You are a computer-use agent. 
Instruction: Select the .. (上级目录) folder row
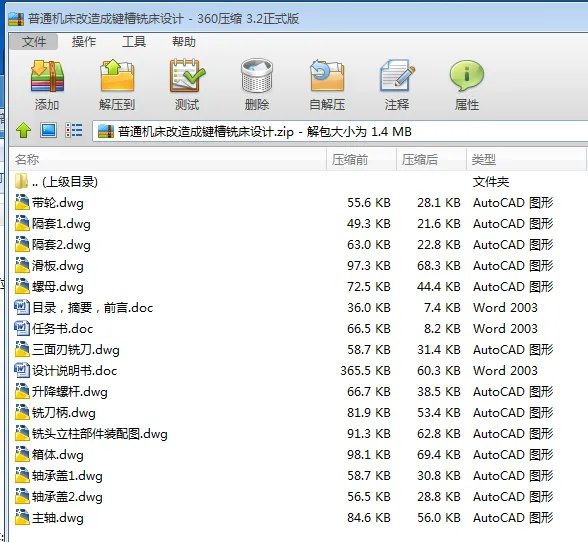(x=298, y=182)
